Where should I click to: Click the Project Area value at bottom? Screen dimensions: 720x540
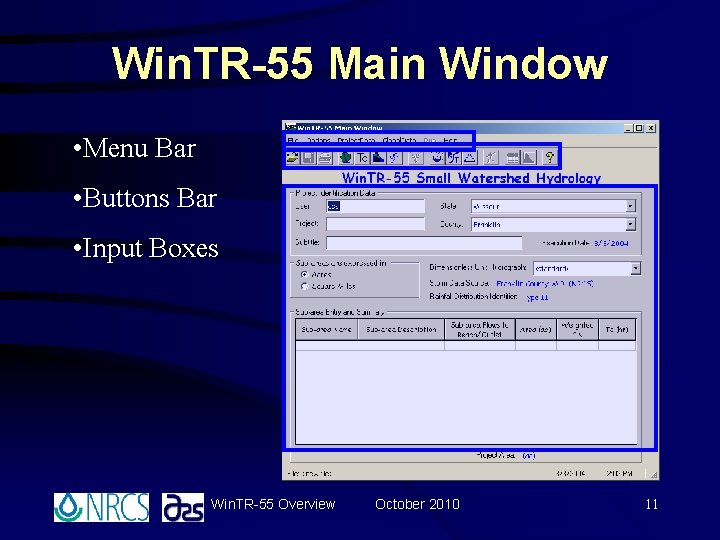click(x=529, y=456)
